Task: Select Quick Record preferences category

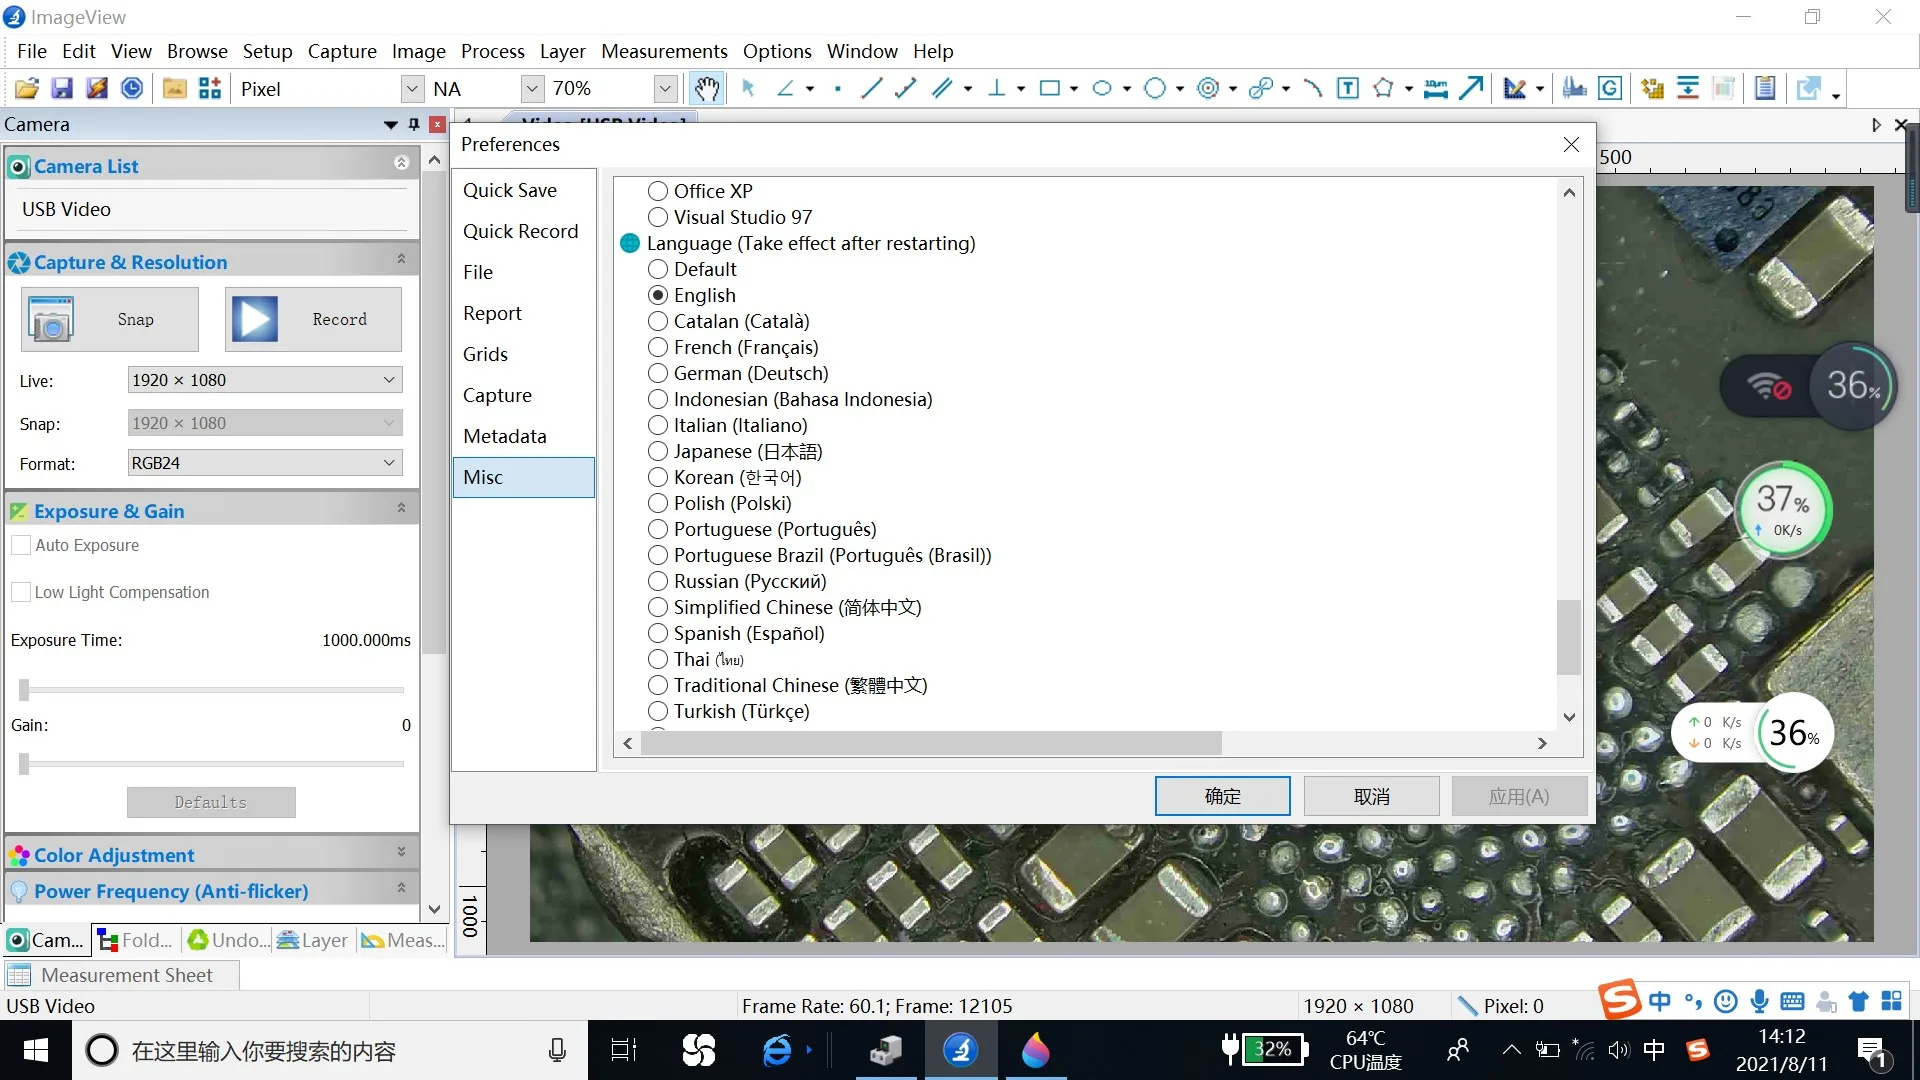Action: point(520,231)
